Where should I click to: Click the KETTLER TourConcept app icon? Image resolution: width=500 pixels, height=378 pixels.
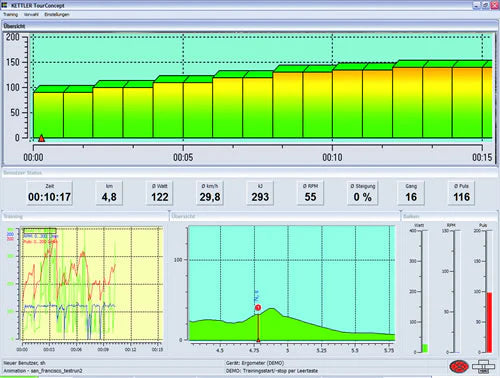[4, 5]
